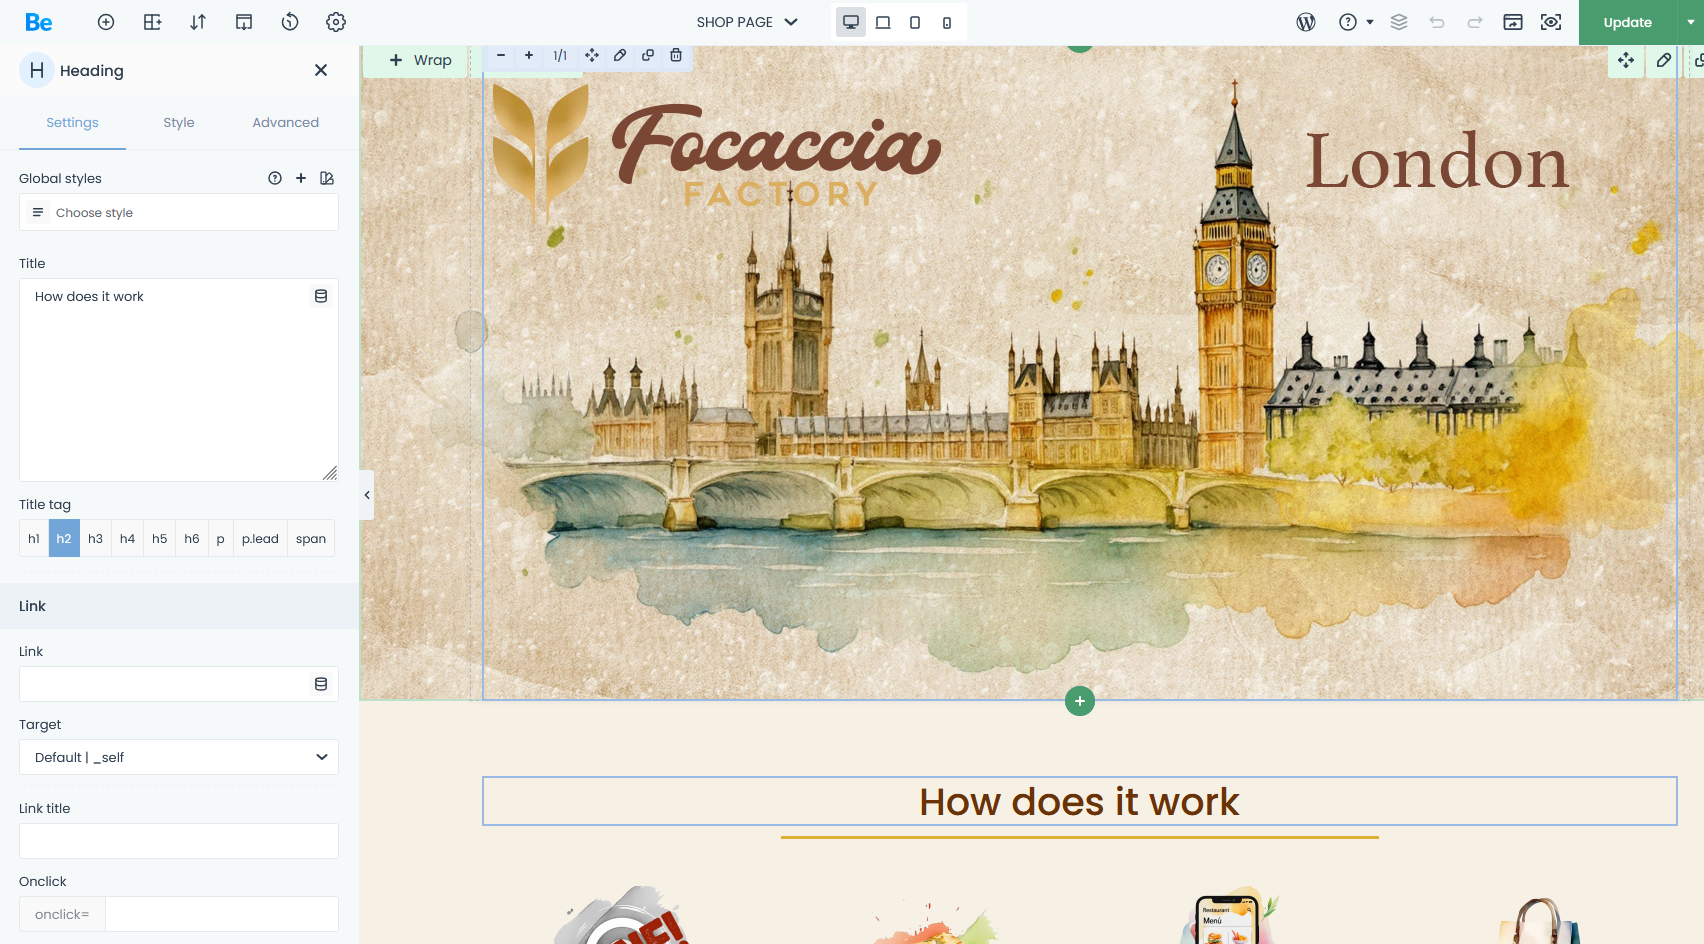Viewport: 1704px width, 944px height.
Task: Collapse the sidebar with arrow handle
Action: [367, 495]
